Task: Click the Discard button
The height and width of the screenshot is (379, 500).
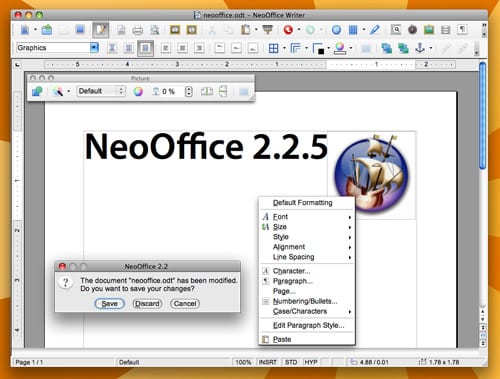Action: pos(147,304)
